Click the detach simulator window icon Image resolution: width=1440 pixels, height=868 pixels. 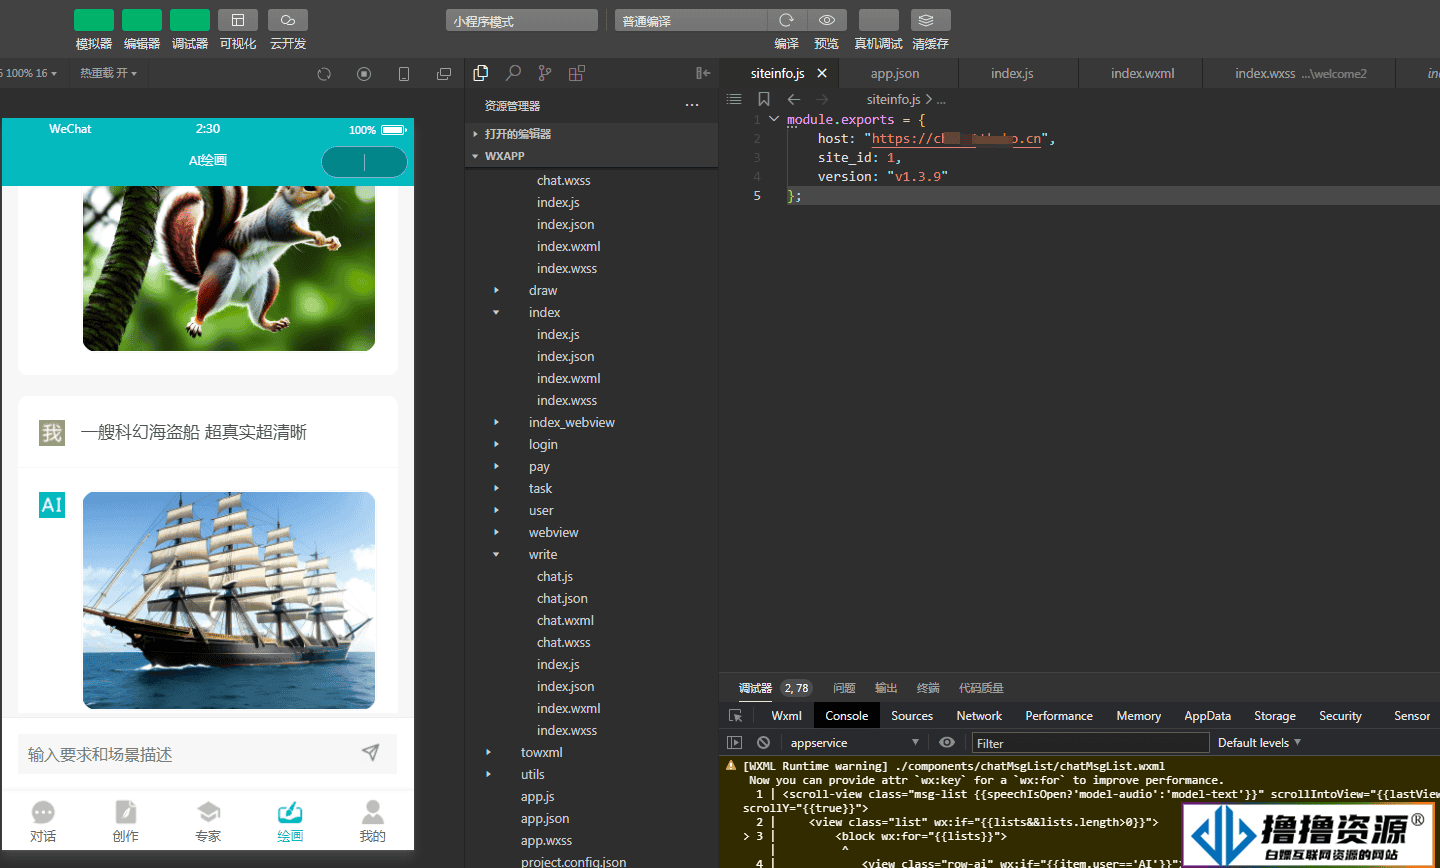click(444, 74)
